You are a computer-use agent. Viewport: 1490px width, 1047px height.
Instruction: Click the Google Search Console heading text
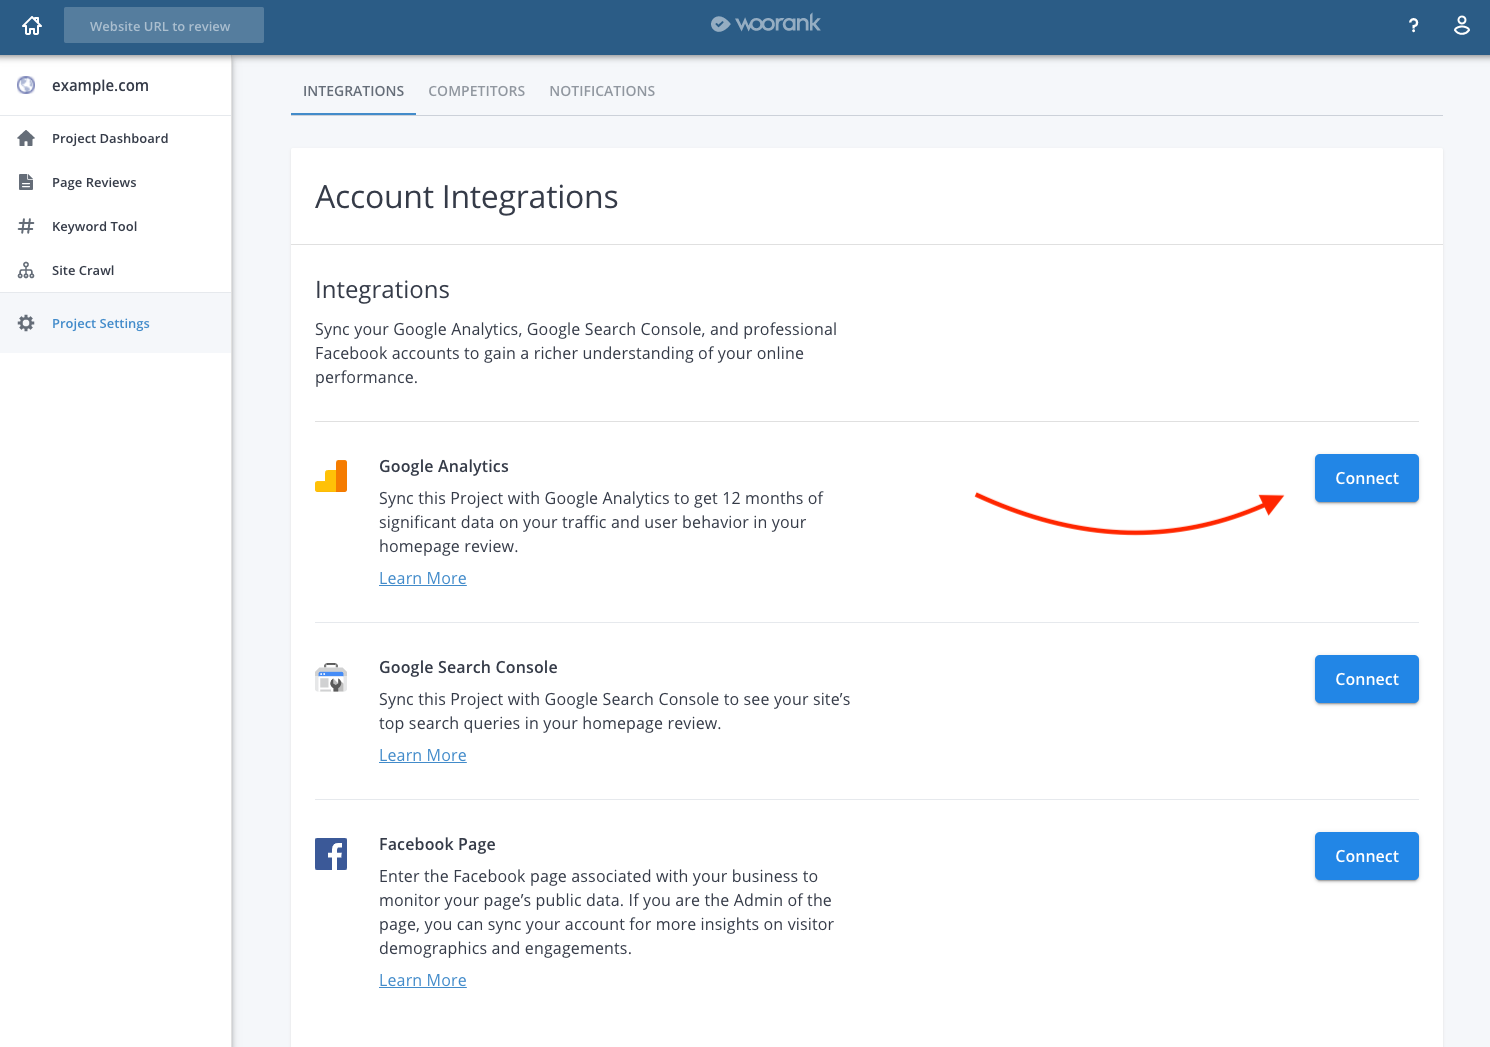tap(468, 667)
